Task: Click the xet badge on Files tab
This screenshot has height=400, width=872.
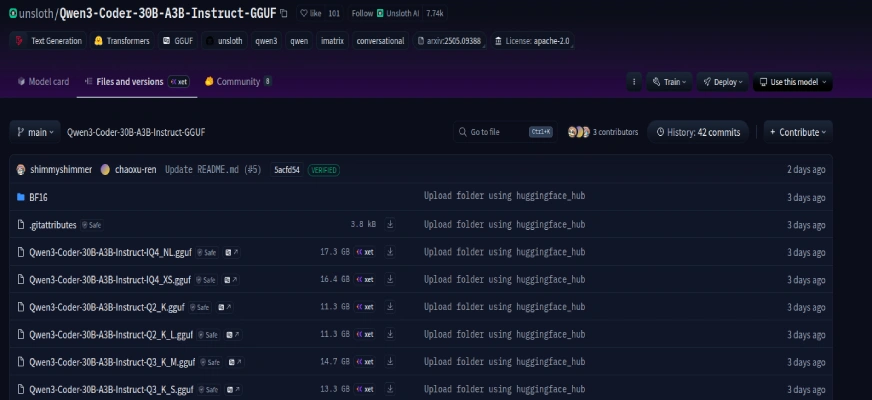Action: pyautogui.click(x=179, y=82)
